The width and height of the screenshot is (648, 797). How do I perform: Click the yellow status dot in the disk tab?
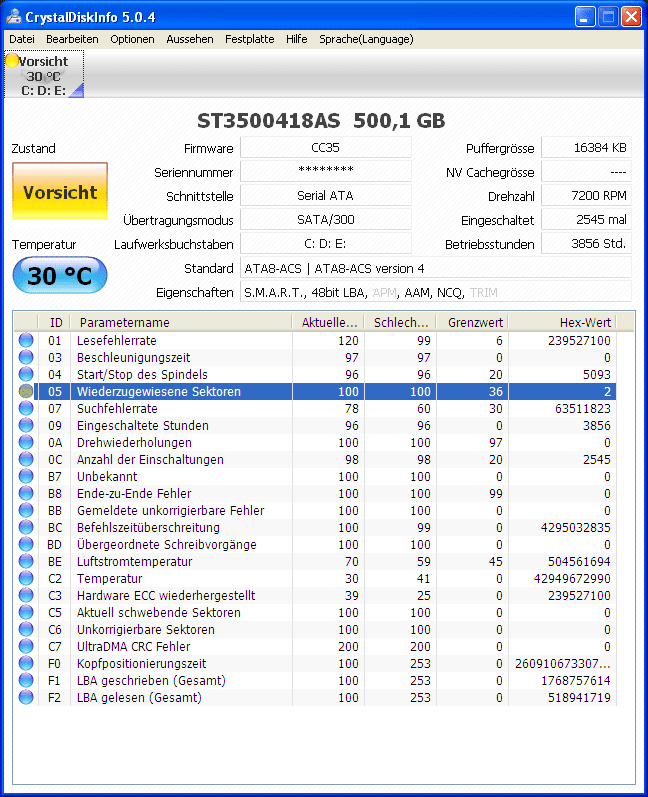click(x=12, y=61)
